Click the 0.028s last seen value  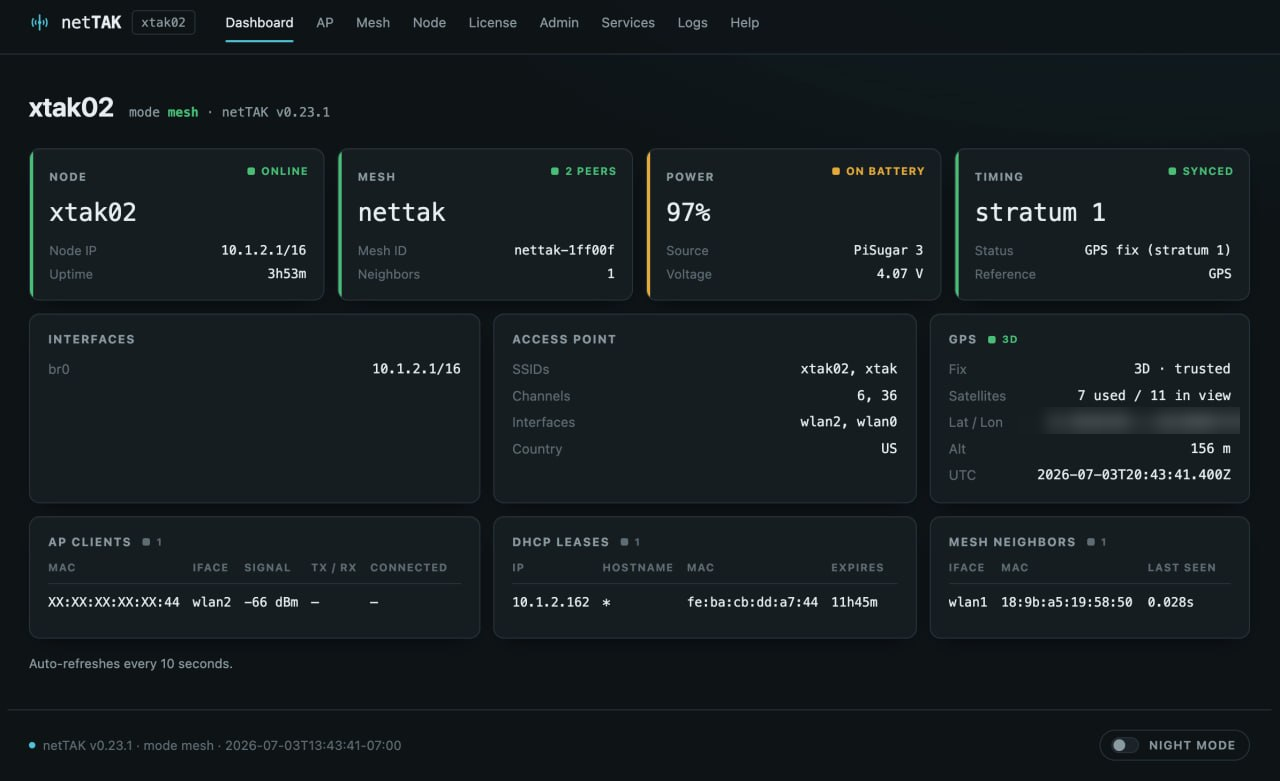click(1171, 602)
